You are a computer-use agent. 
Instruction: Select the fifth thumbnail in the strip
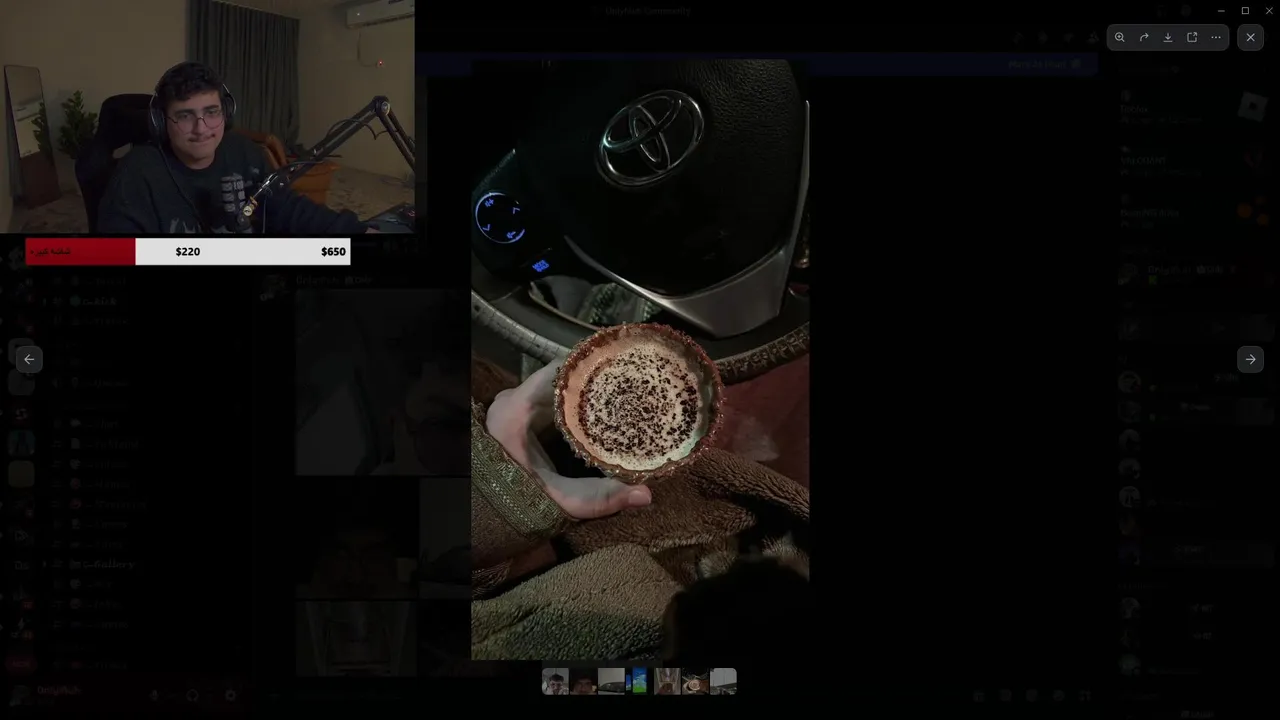point(667,681)
